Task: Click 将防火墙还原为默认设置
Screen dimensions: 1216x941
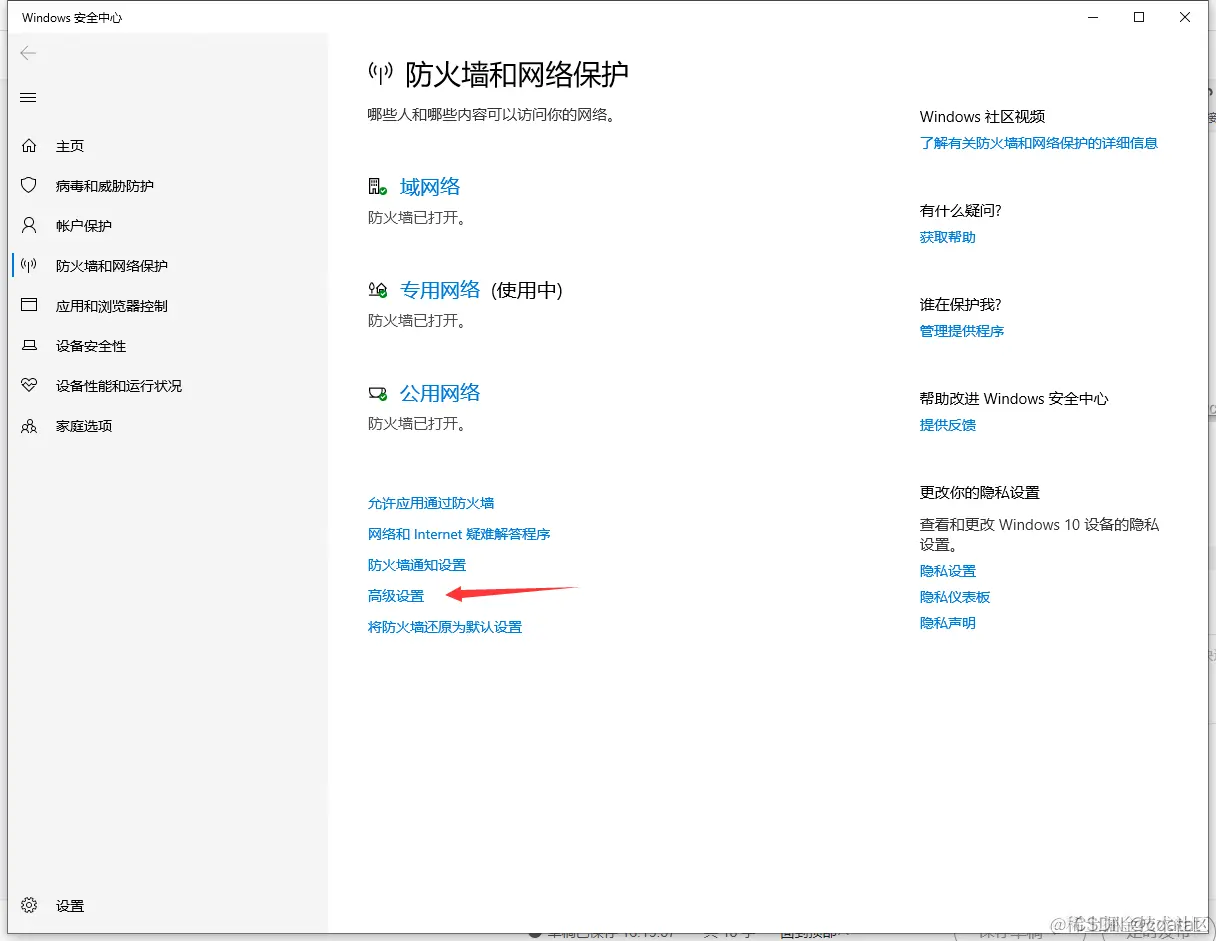Action: (445, 627)
